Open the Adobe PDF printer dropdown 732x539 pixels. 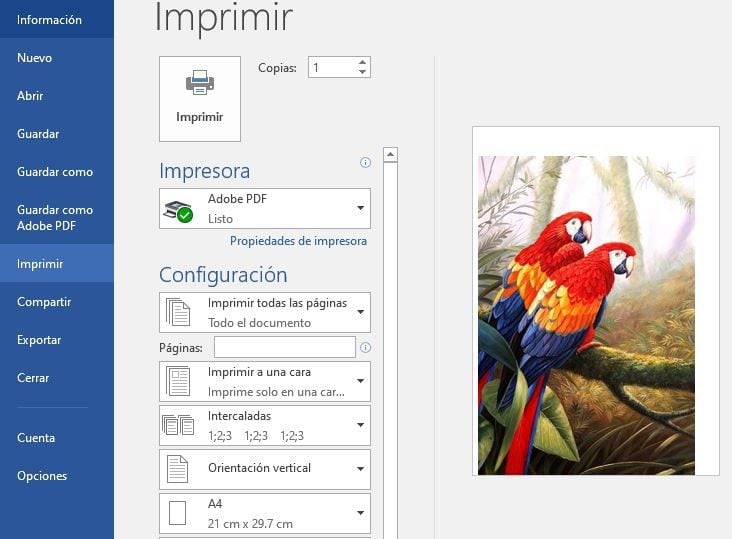pos(360,208)
